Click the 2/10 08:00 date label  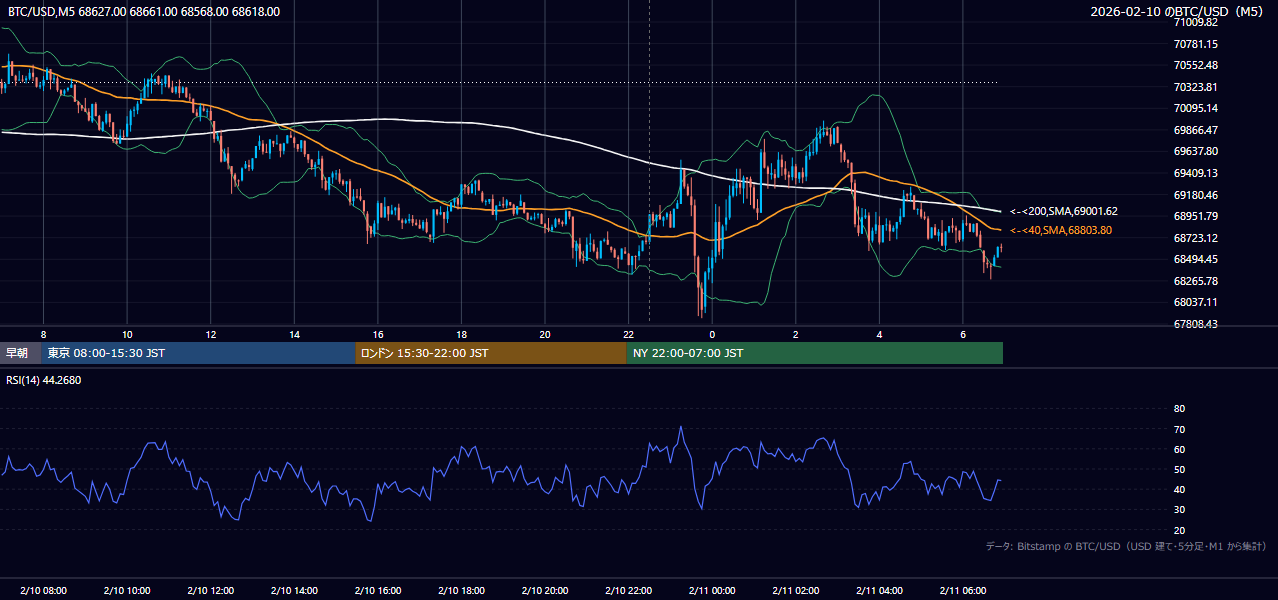(43, 590)
